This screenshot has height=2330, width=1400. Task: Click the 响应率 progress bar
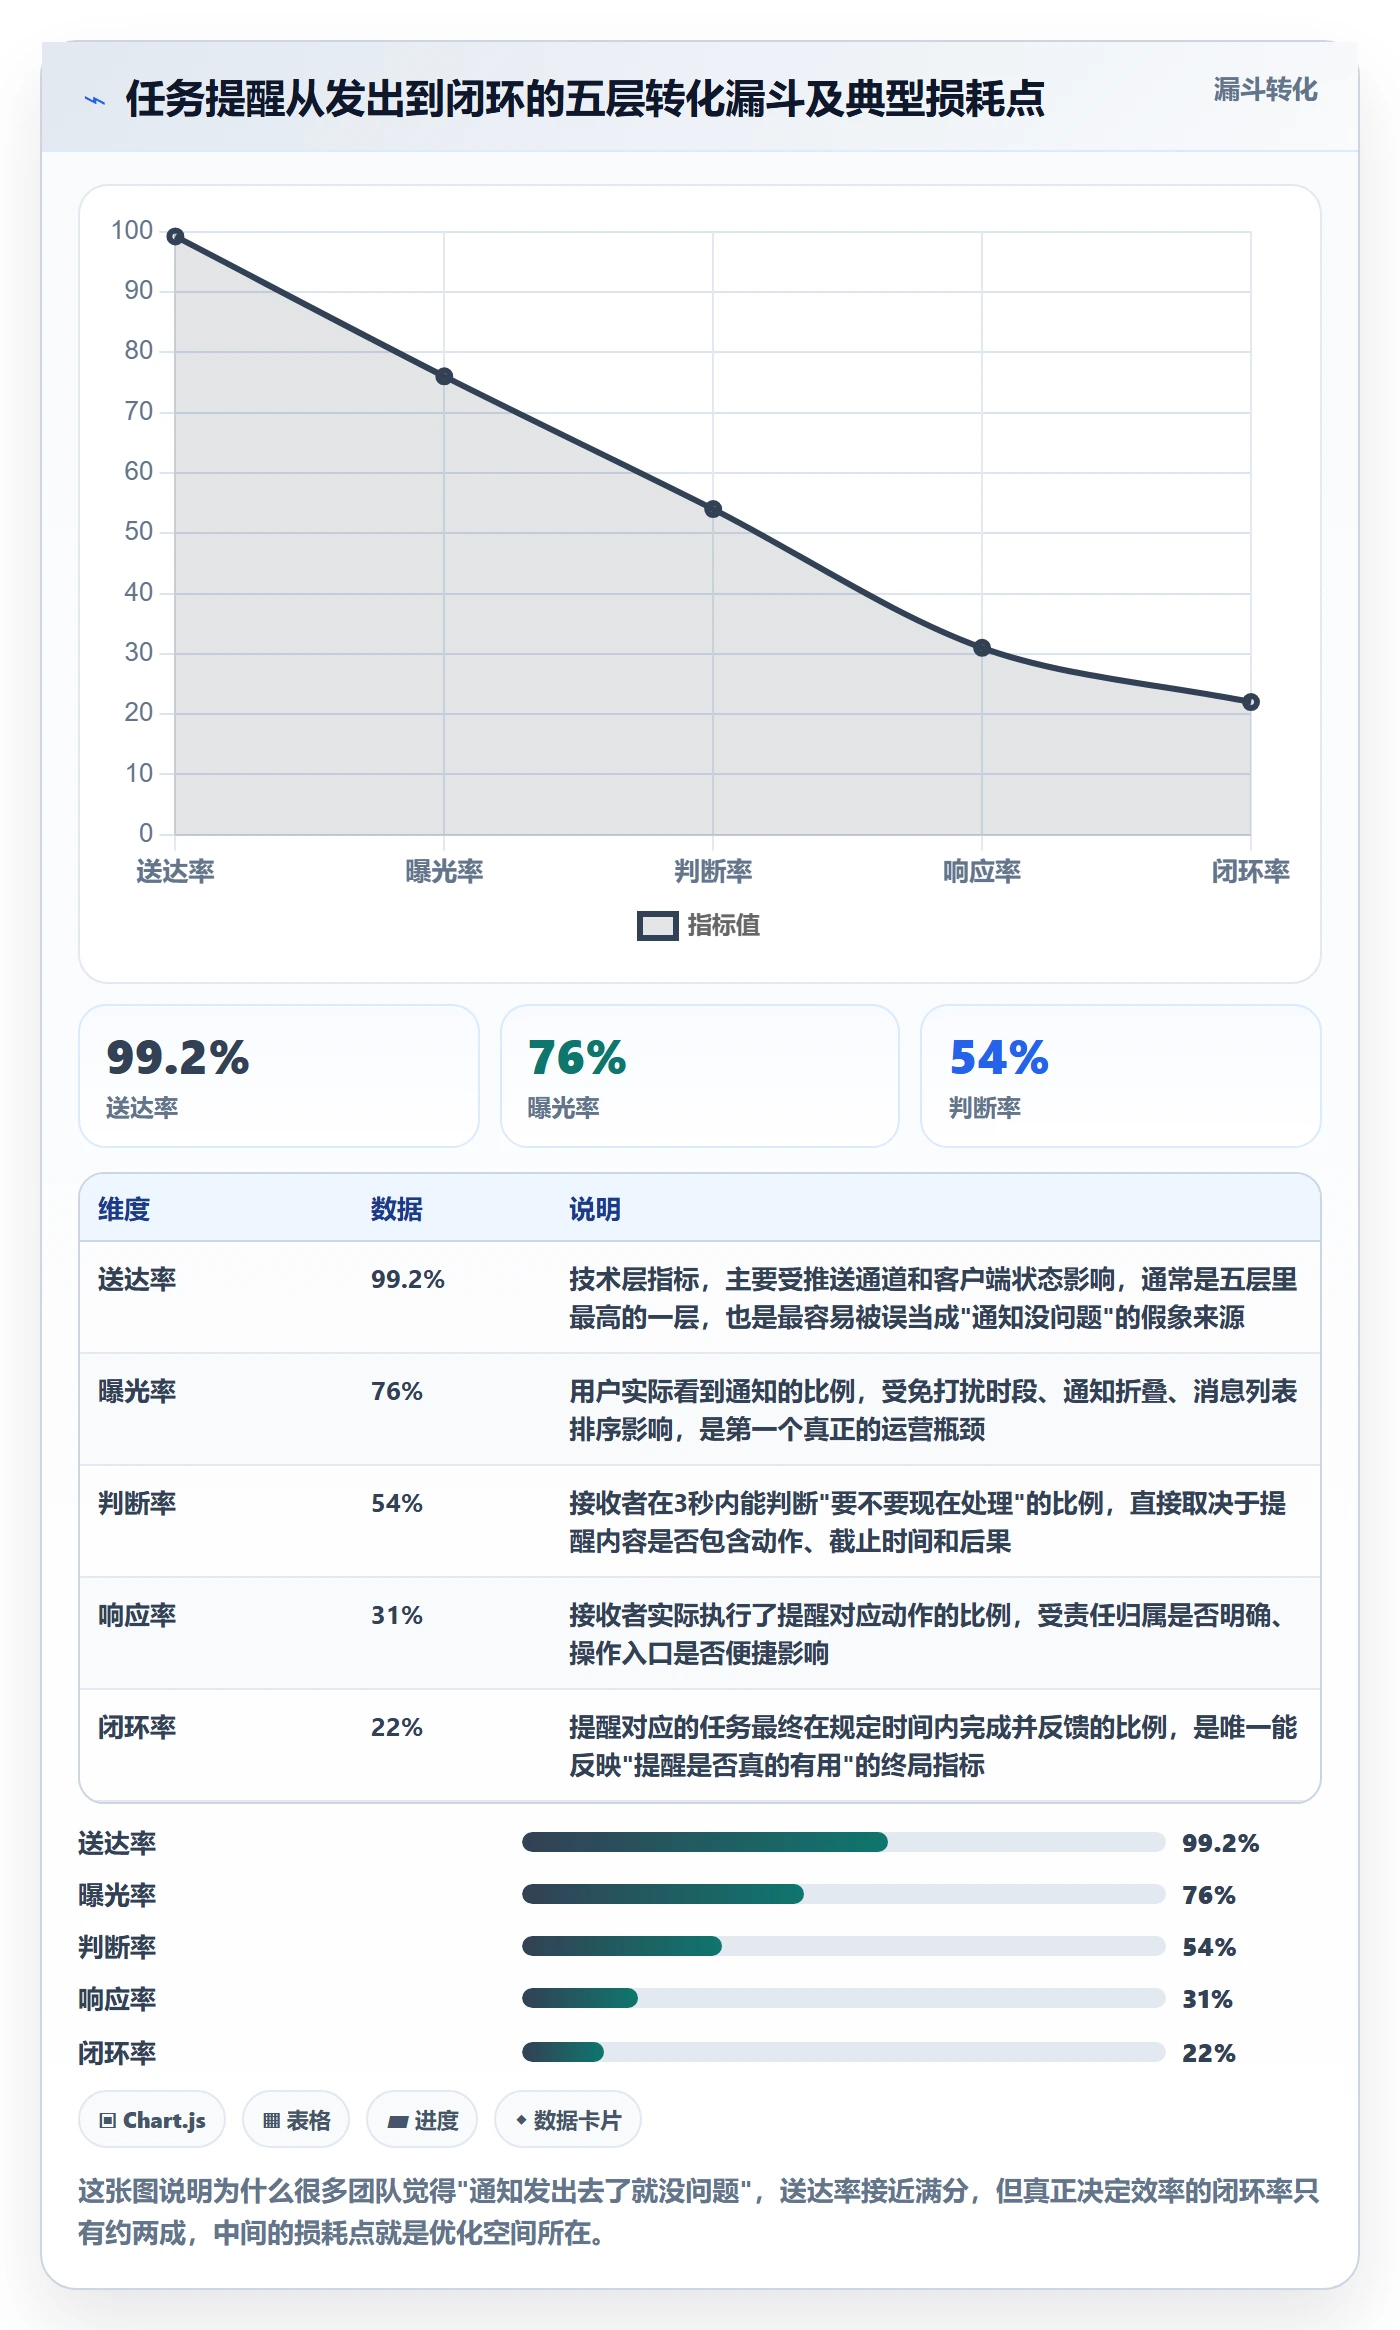coord(844,1998)
